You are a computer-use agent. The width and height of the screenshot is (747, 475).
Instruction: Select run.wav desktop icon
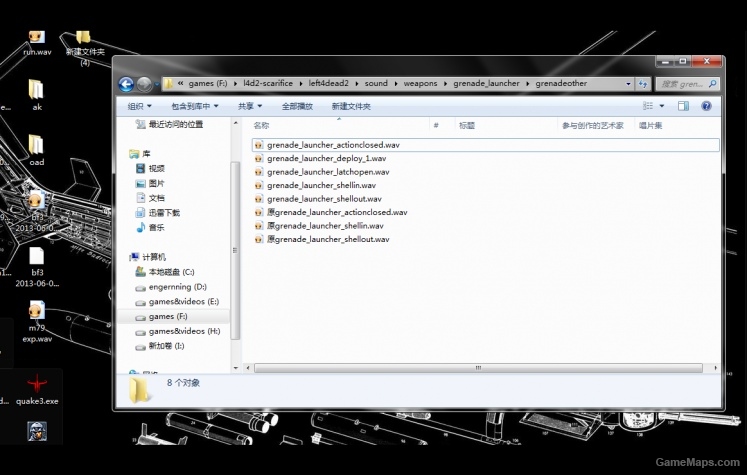pos(37,43)
